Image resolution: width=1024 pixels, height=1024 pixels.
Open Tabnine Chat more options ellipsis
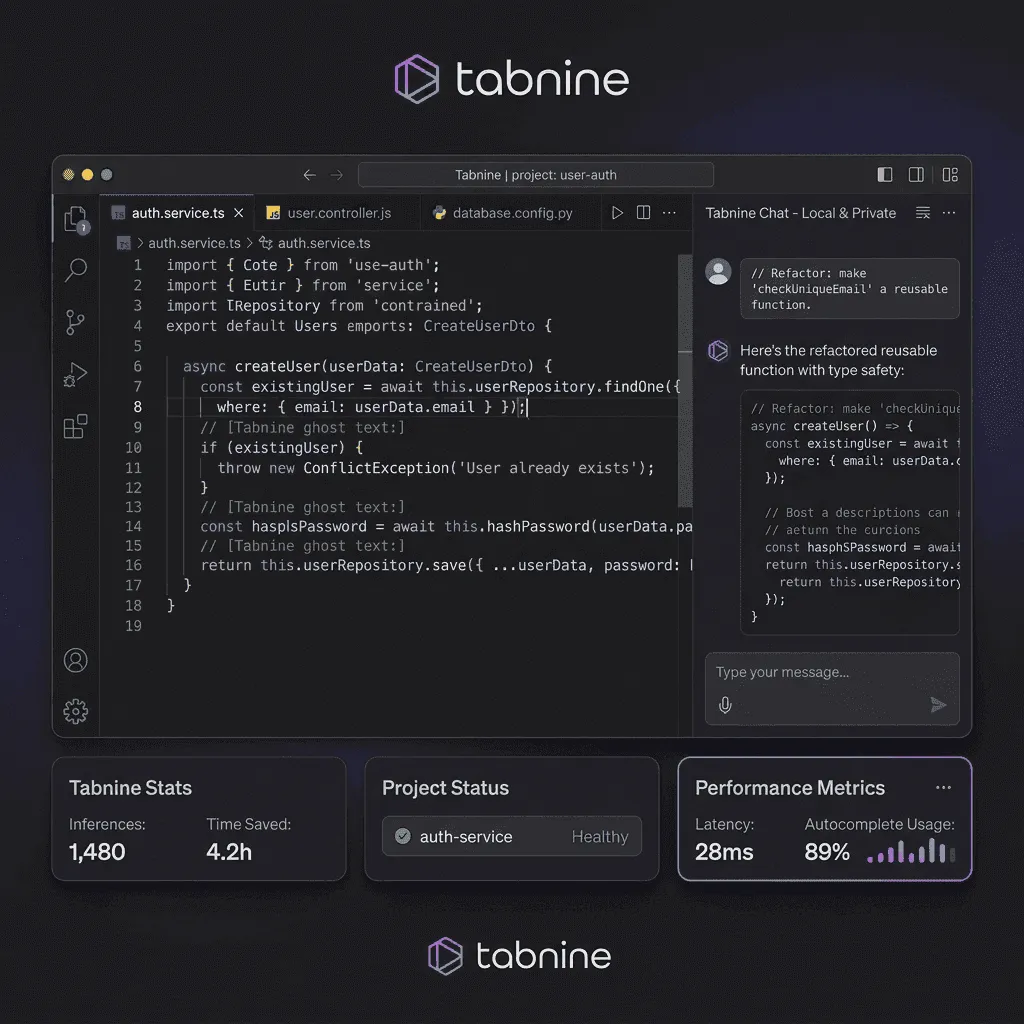[949, 213]
